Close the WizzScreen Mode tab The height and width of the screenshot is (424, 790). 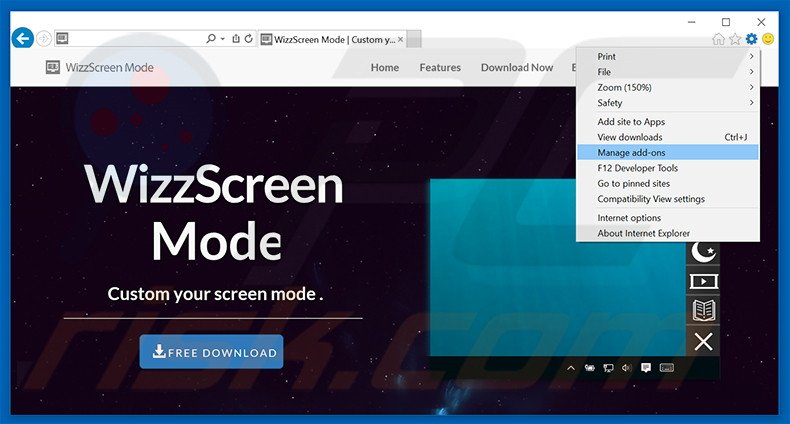(x=401, y=39)
